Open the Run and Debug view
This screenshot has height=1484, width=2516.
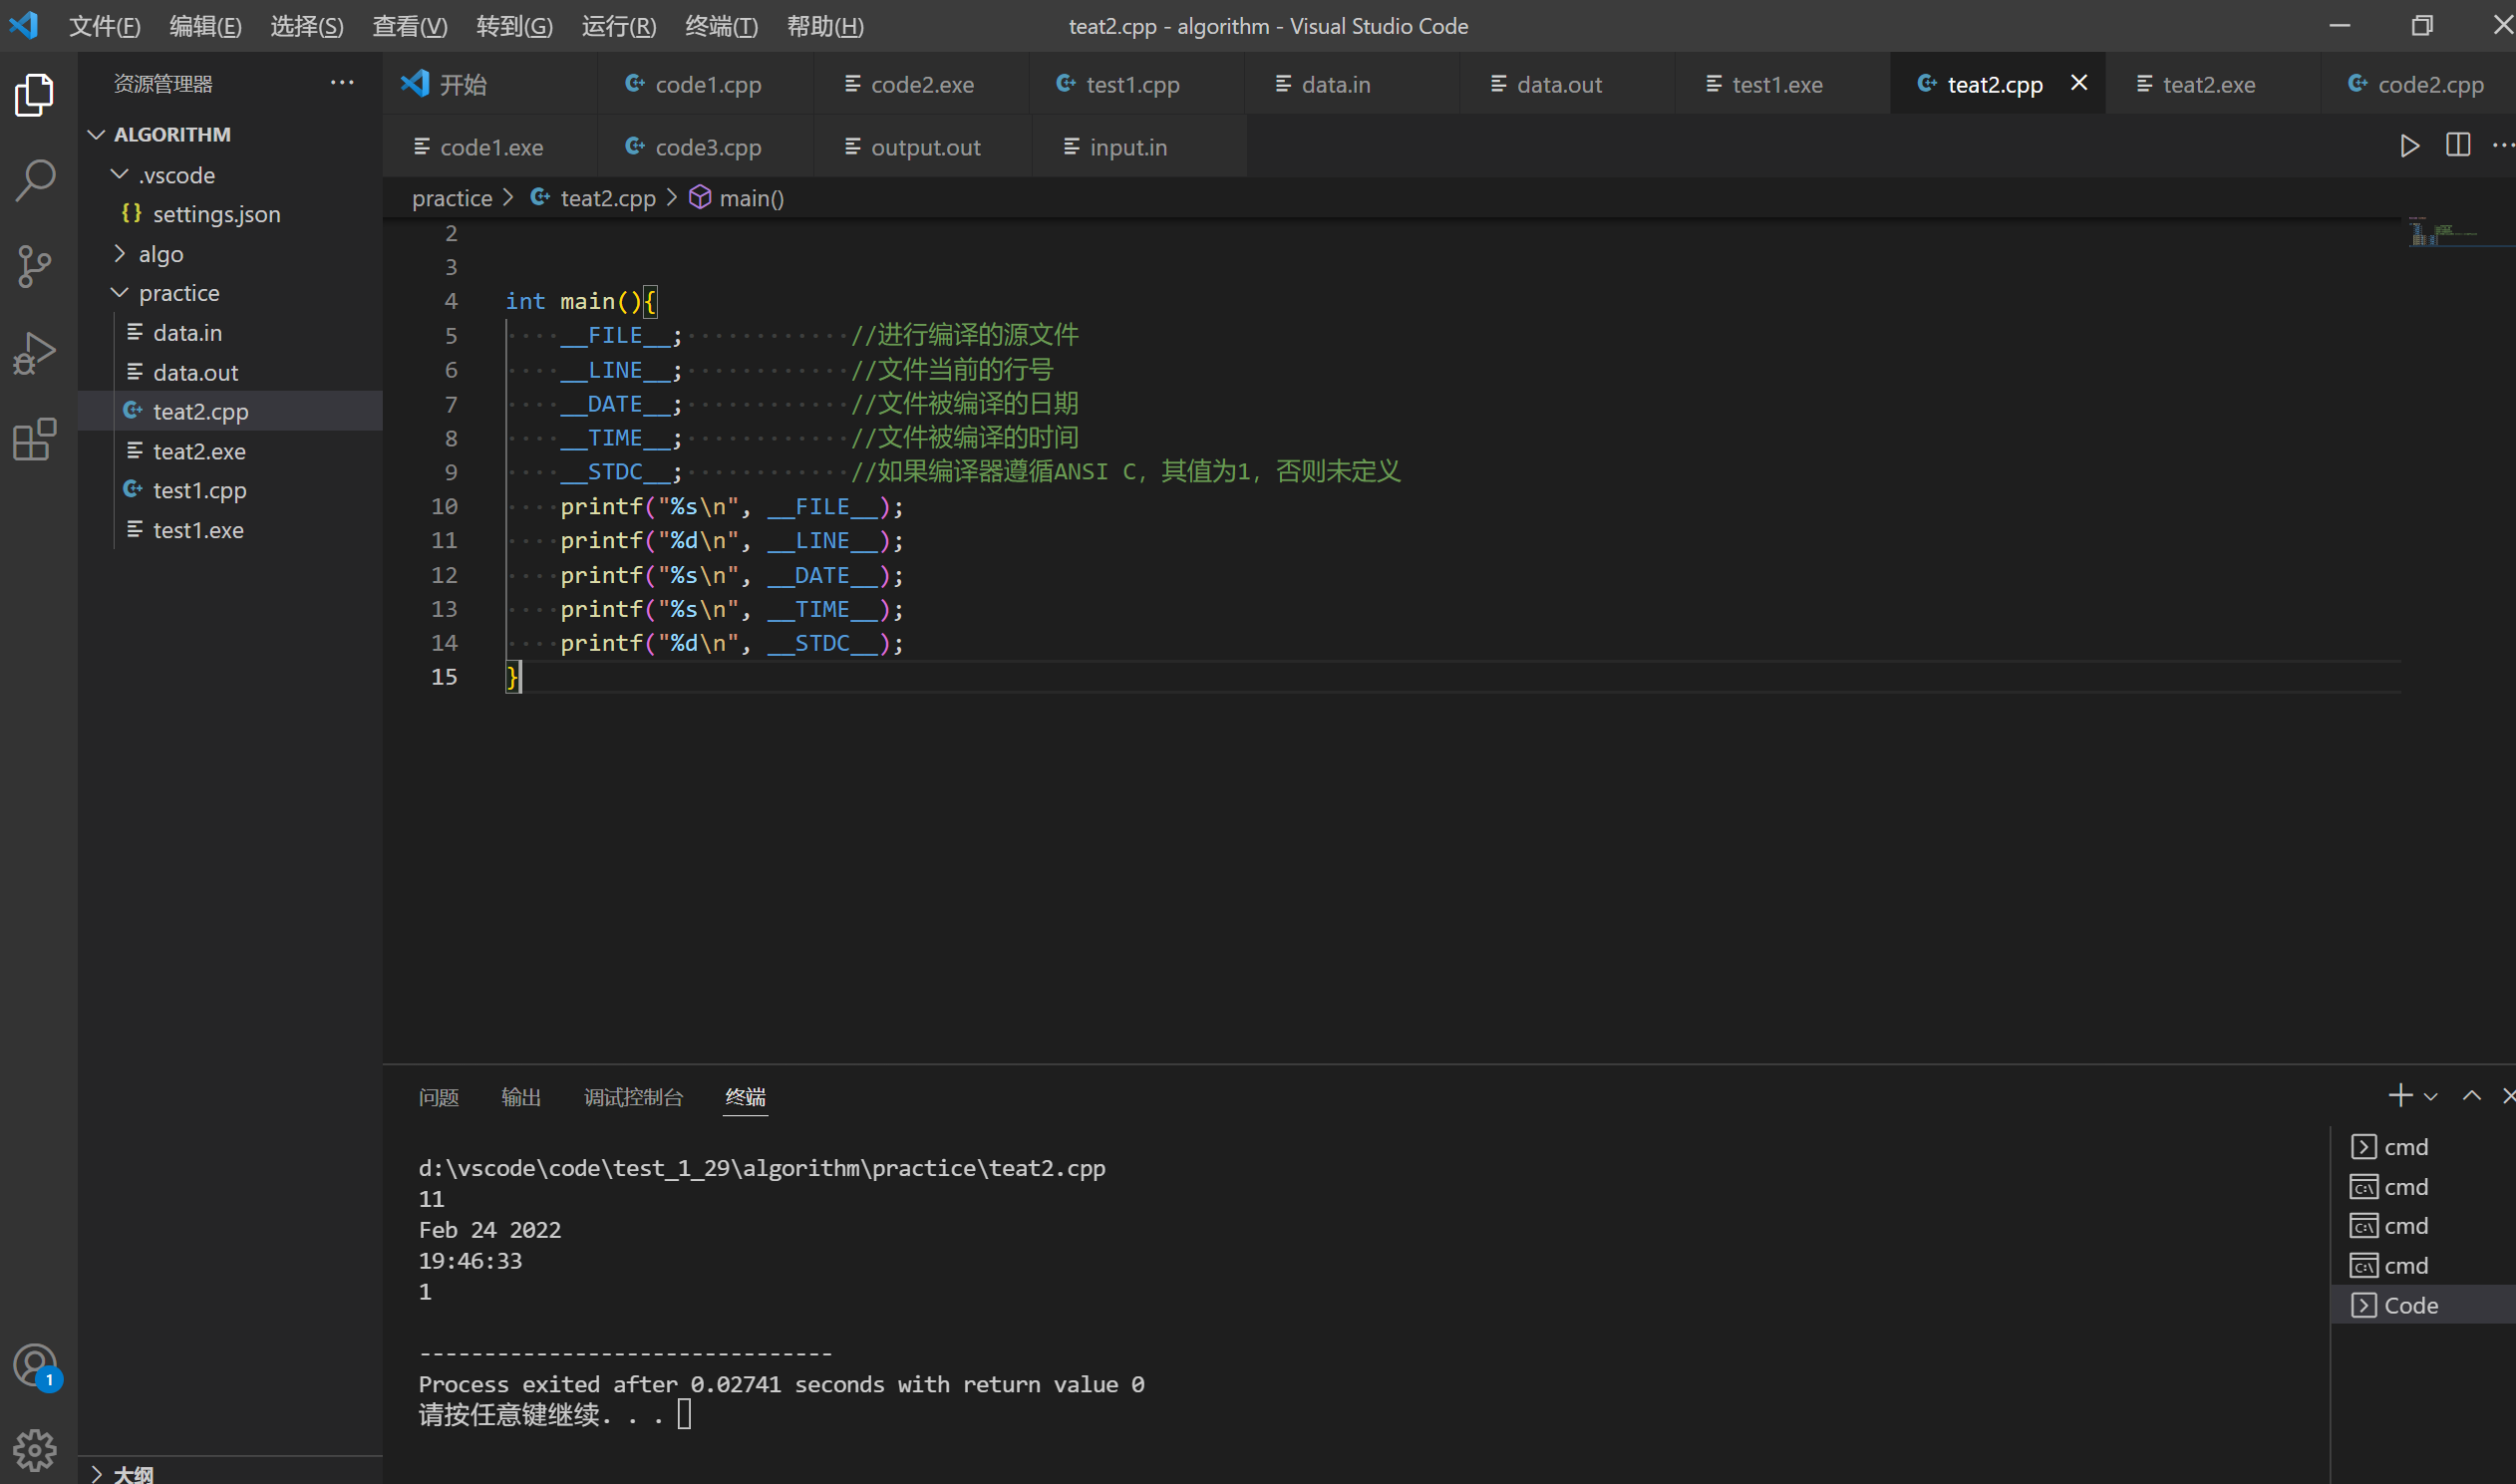35,353
